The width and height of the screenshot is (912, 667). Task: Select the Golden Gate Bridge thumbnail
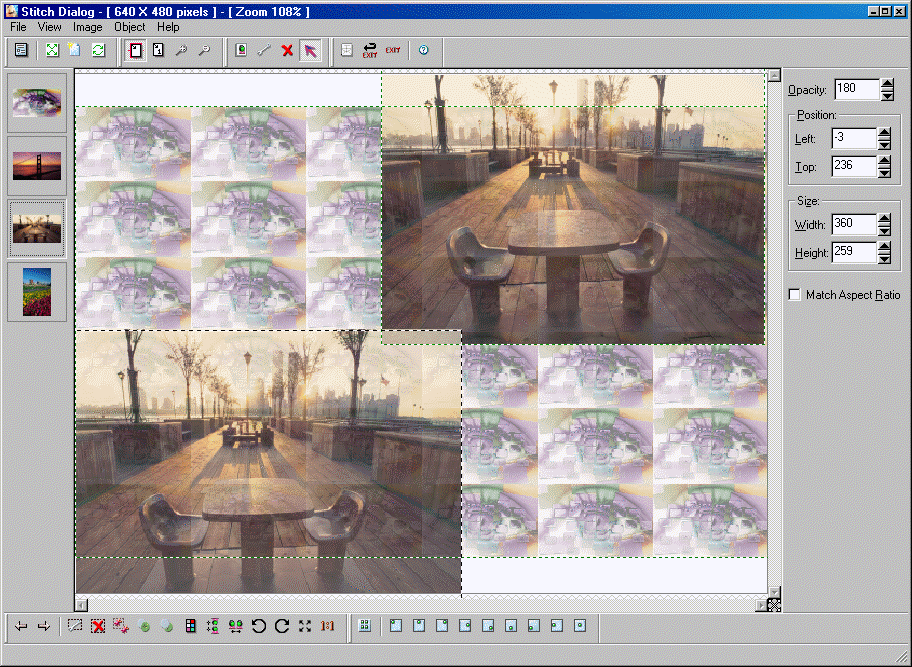click(36, 166)
